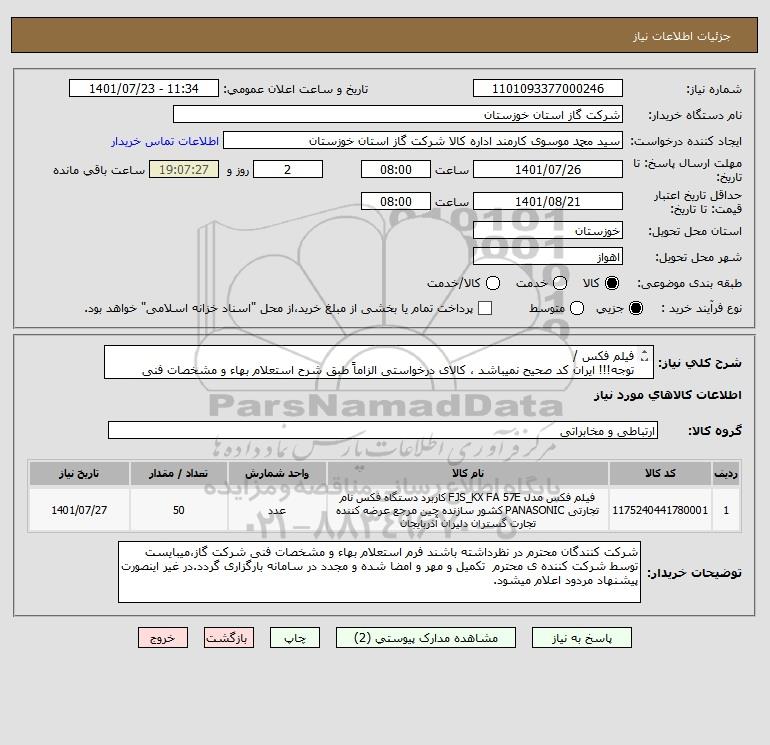770x745 pixels.
Task: Click the price validity date 1401/08/21
Action: 548,201
